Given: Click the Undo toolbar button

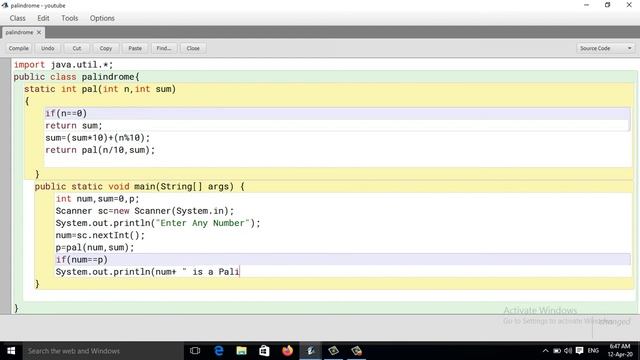Looking at the screenshot, I should (48, 48).
